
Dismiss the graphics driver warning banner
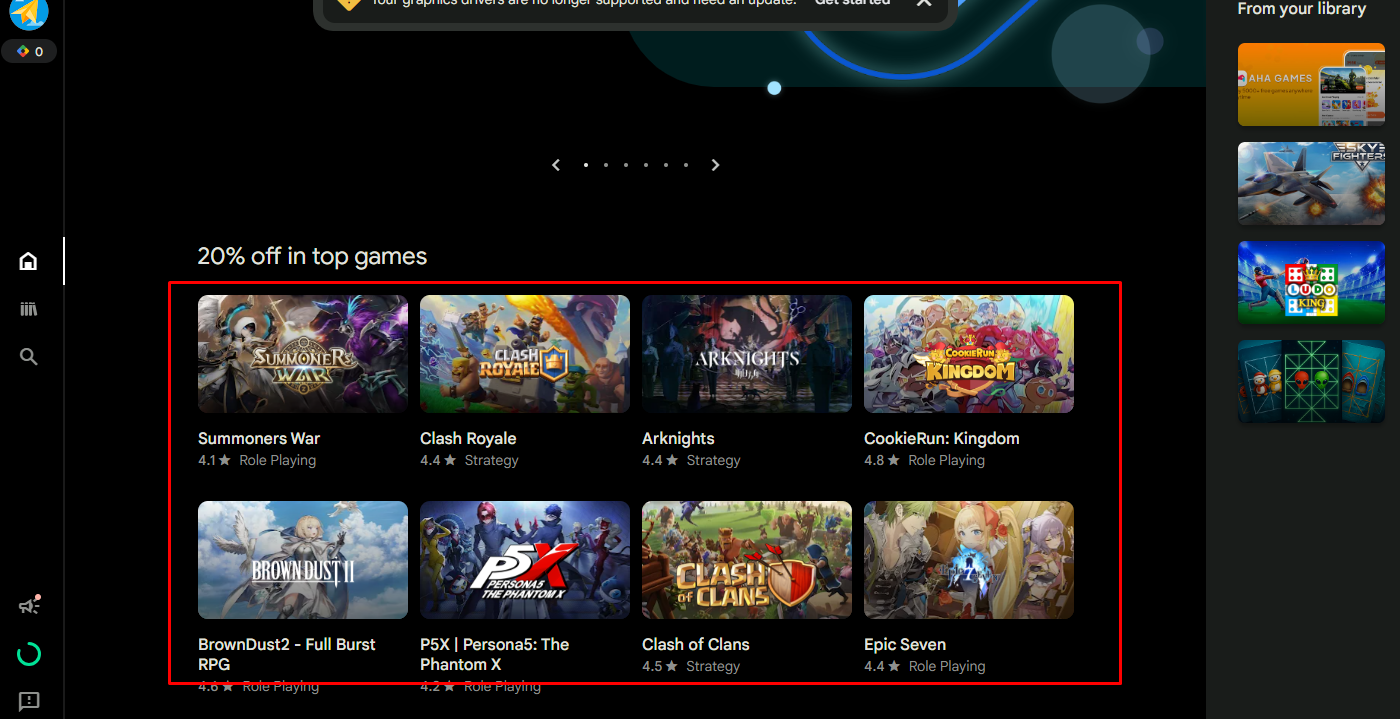tap(923, 4)
